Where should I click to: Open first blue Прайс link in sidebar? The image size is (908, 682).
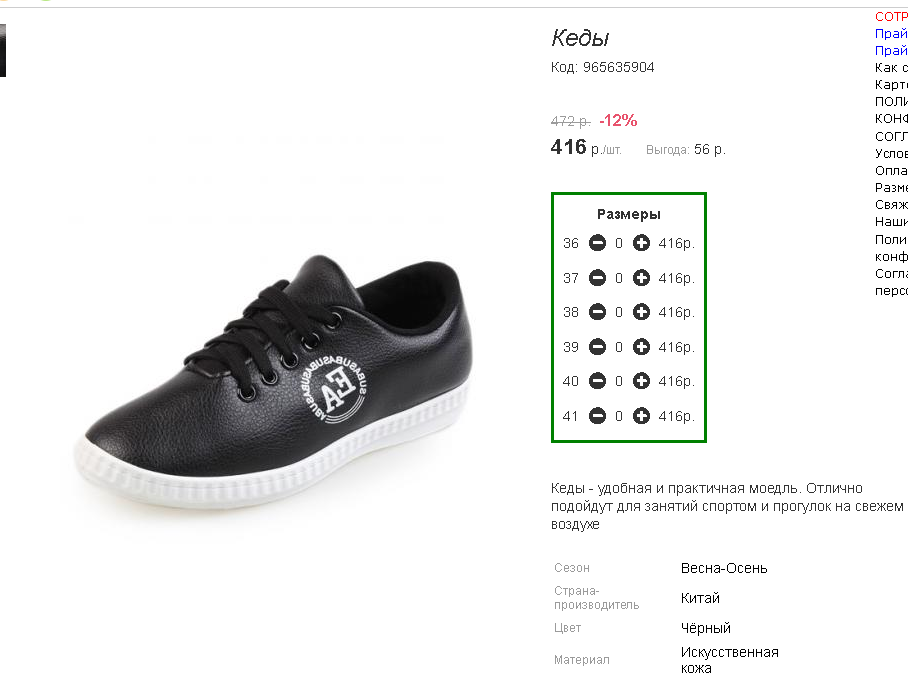pyautogui.click(x=891, y=34)
